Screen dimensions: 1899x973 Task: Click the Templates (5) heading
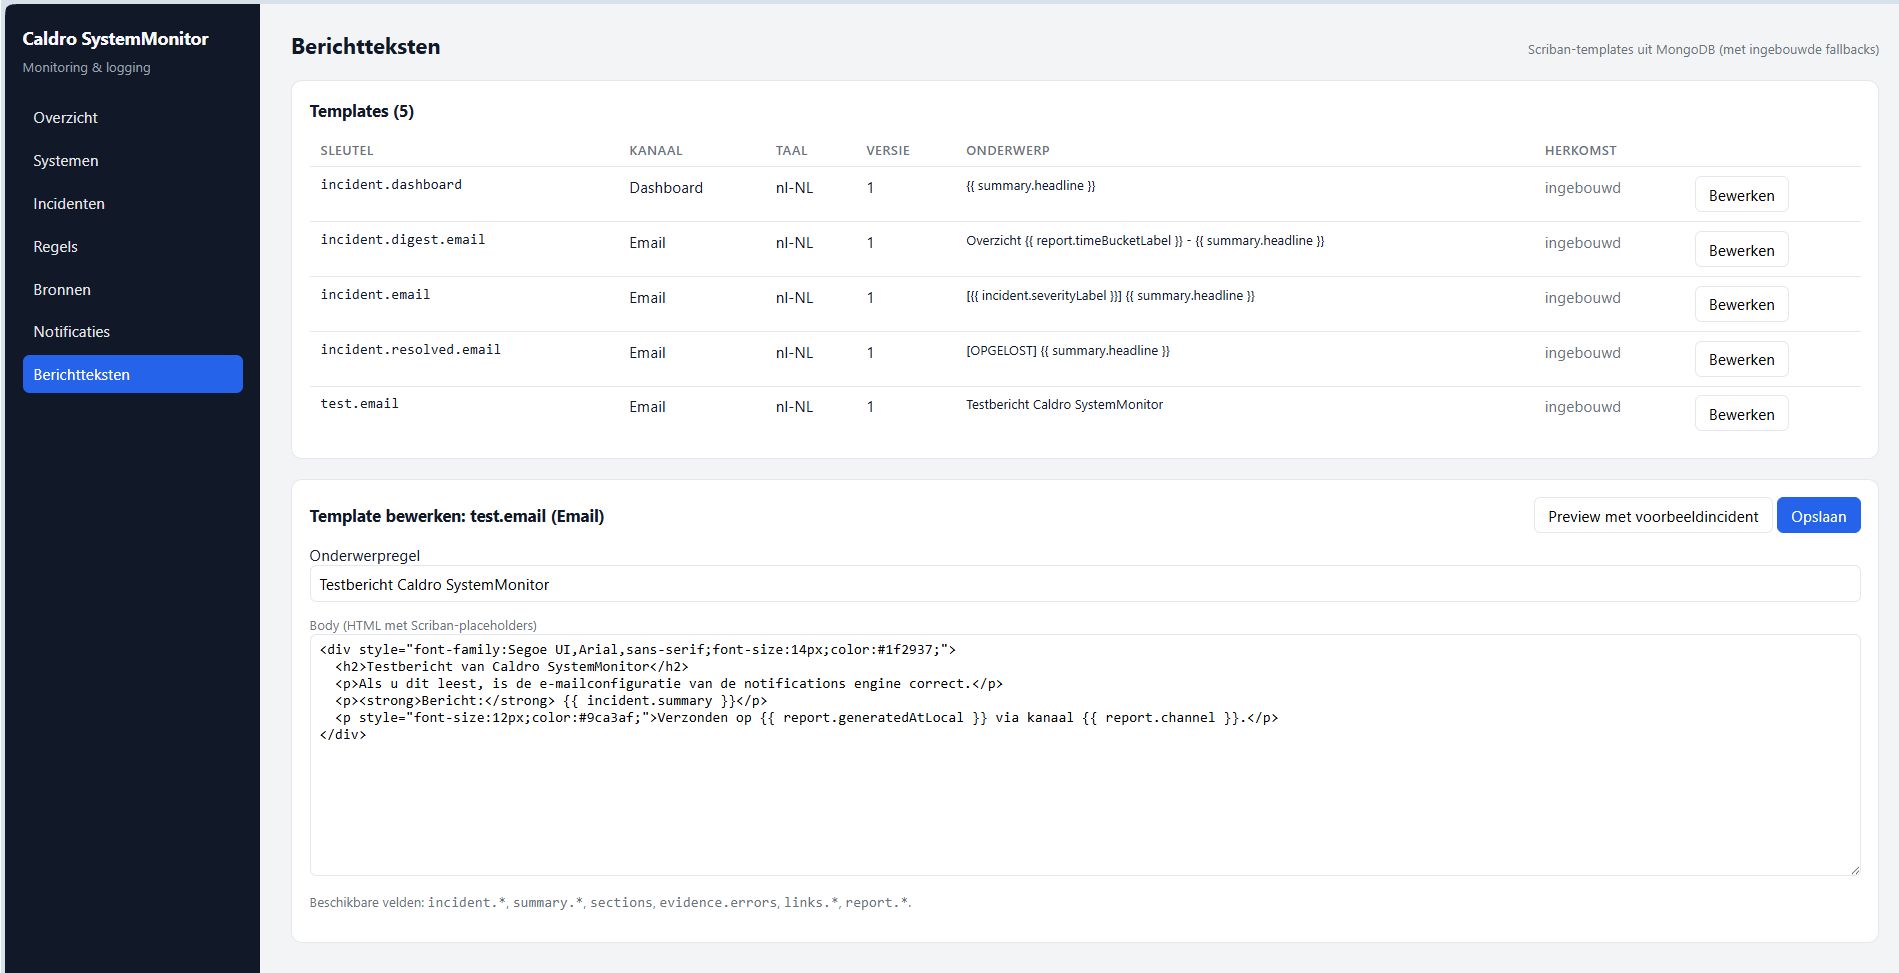click(x=362, y=111)
